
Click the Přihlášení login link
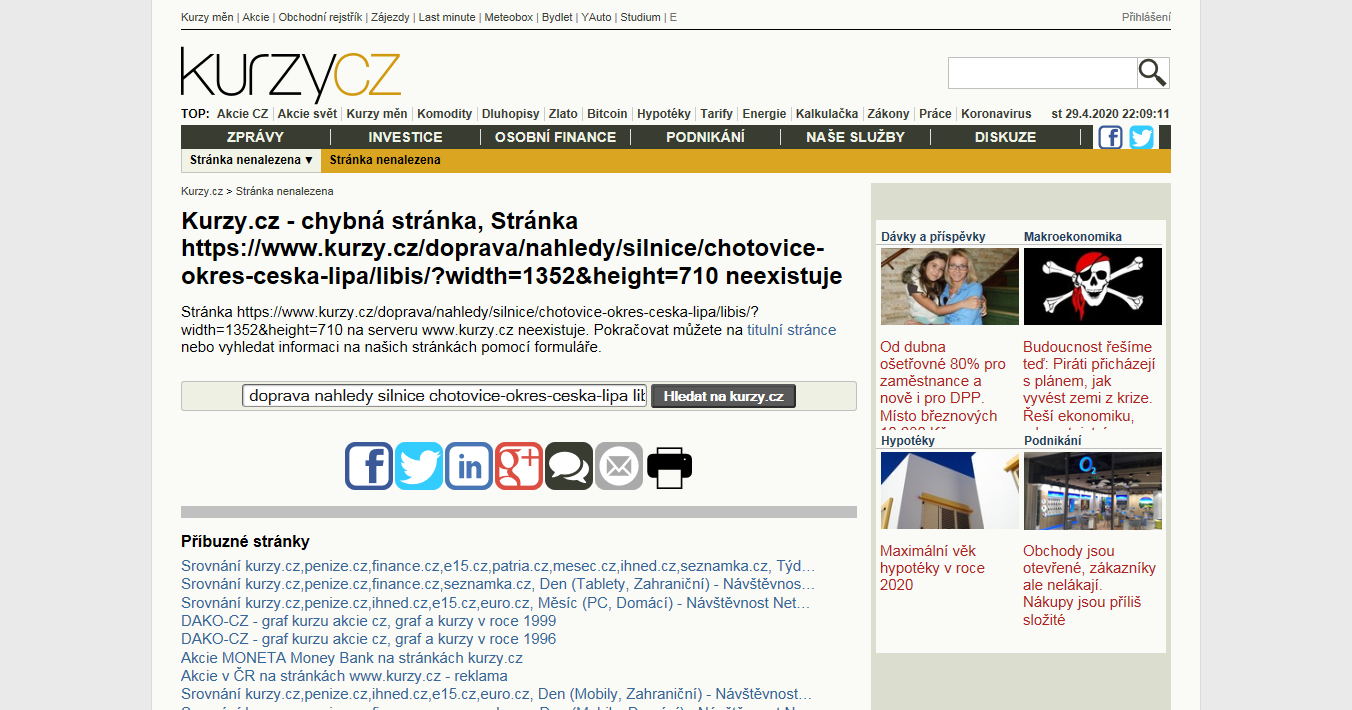click(x=1146, y=17)
